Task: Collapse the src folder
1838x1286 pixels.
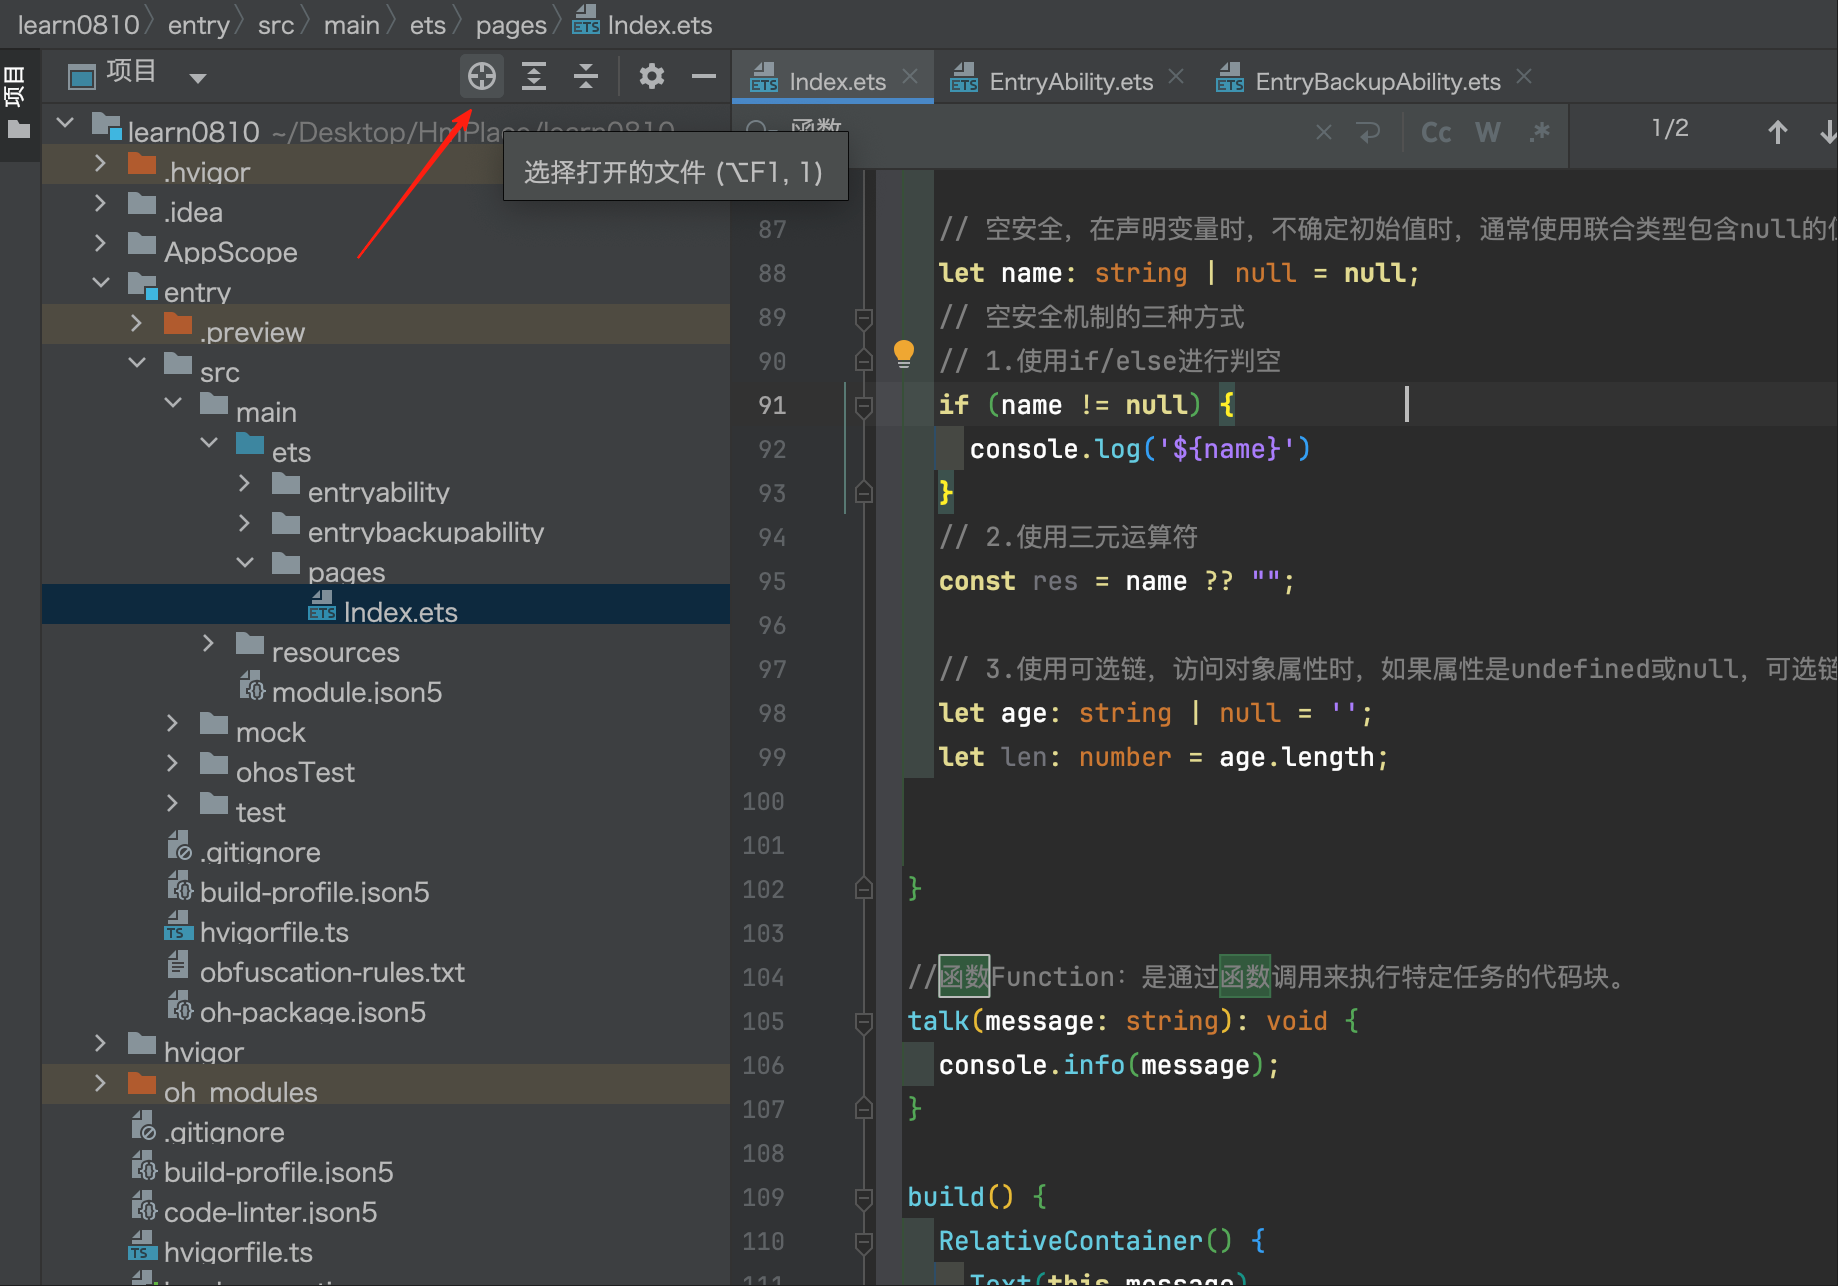Action: point(137,363)
